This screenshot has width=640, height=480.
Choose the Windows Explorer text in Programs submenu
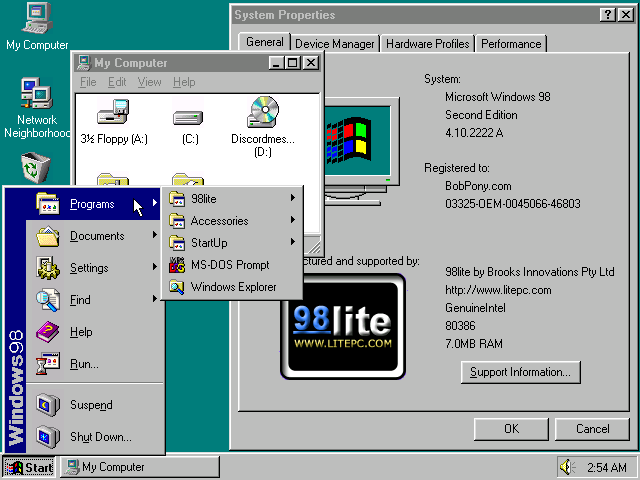pos(233,287)
